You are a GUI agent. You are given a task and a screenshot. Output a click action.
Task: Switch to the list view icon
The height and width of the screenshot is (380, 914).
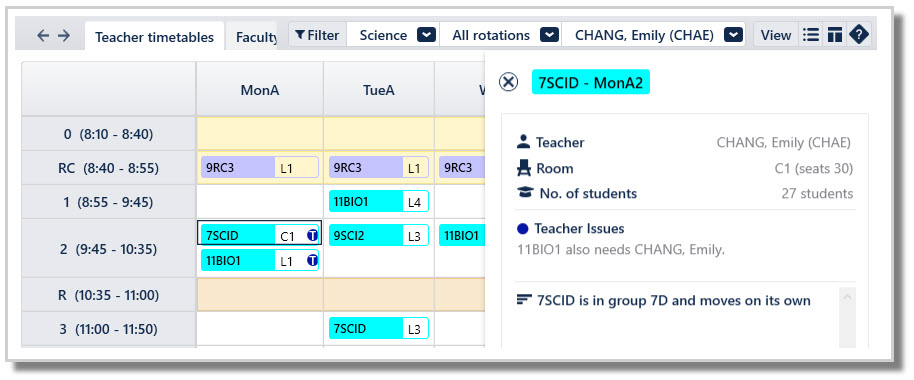[x=810, y=36]
